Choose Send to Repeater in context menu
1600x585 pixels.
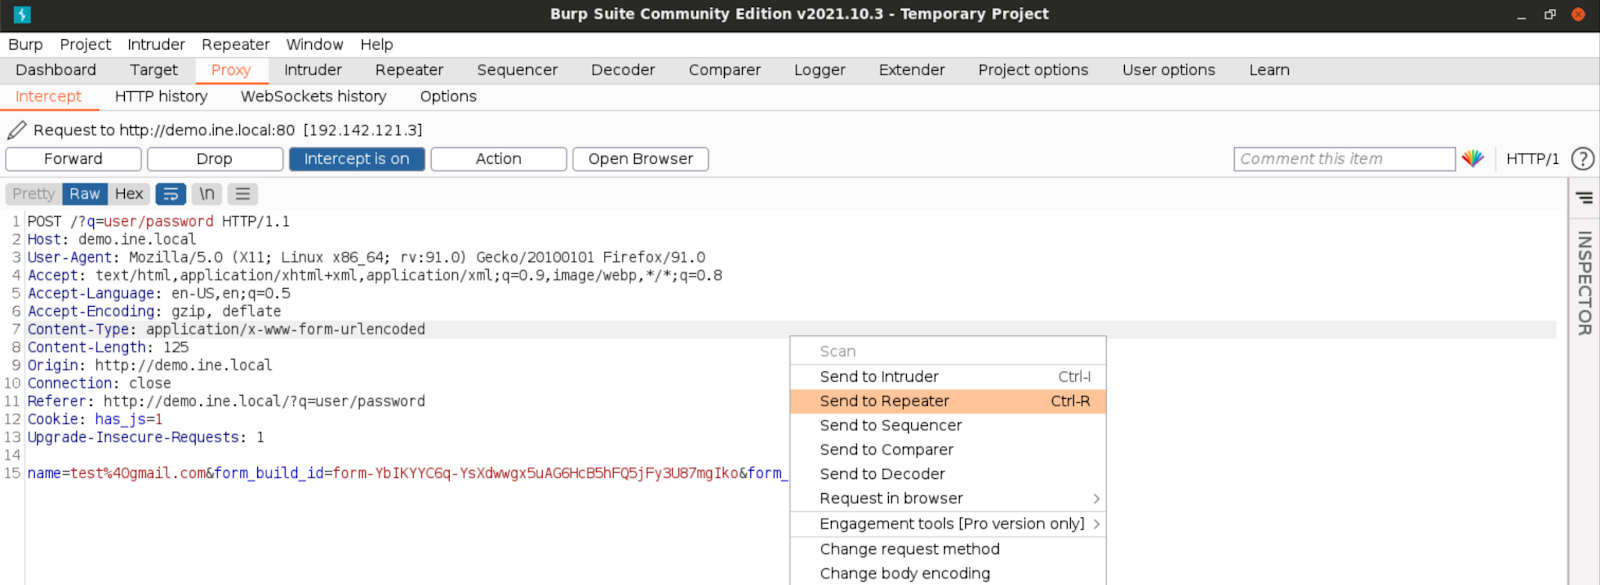coord(948,401)
